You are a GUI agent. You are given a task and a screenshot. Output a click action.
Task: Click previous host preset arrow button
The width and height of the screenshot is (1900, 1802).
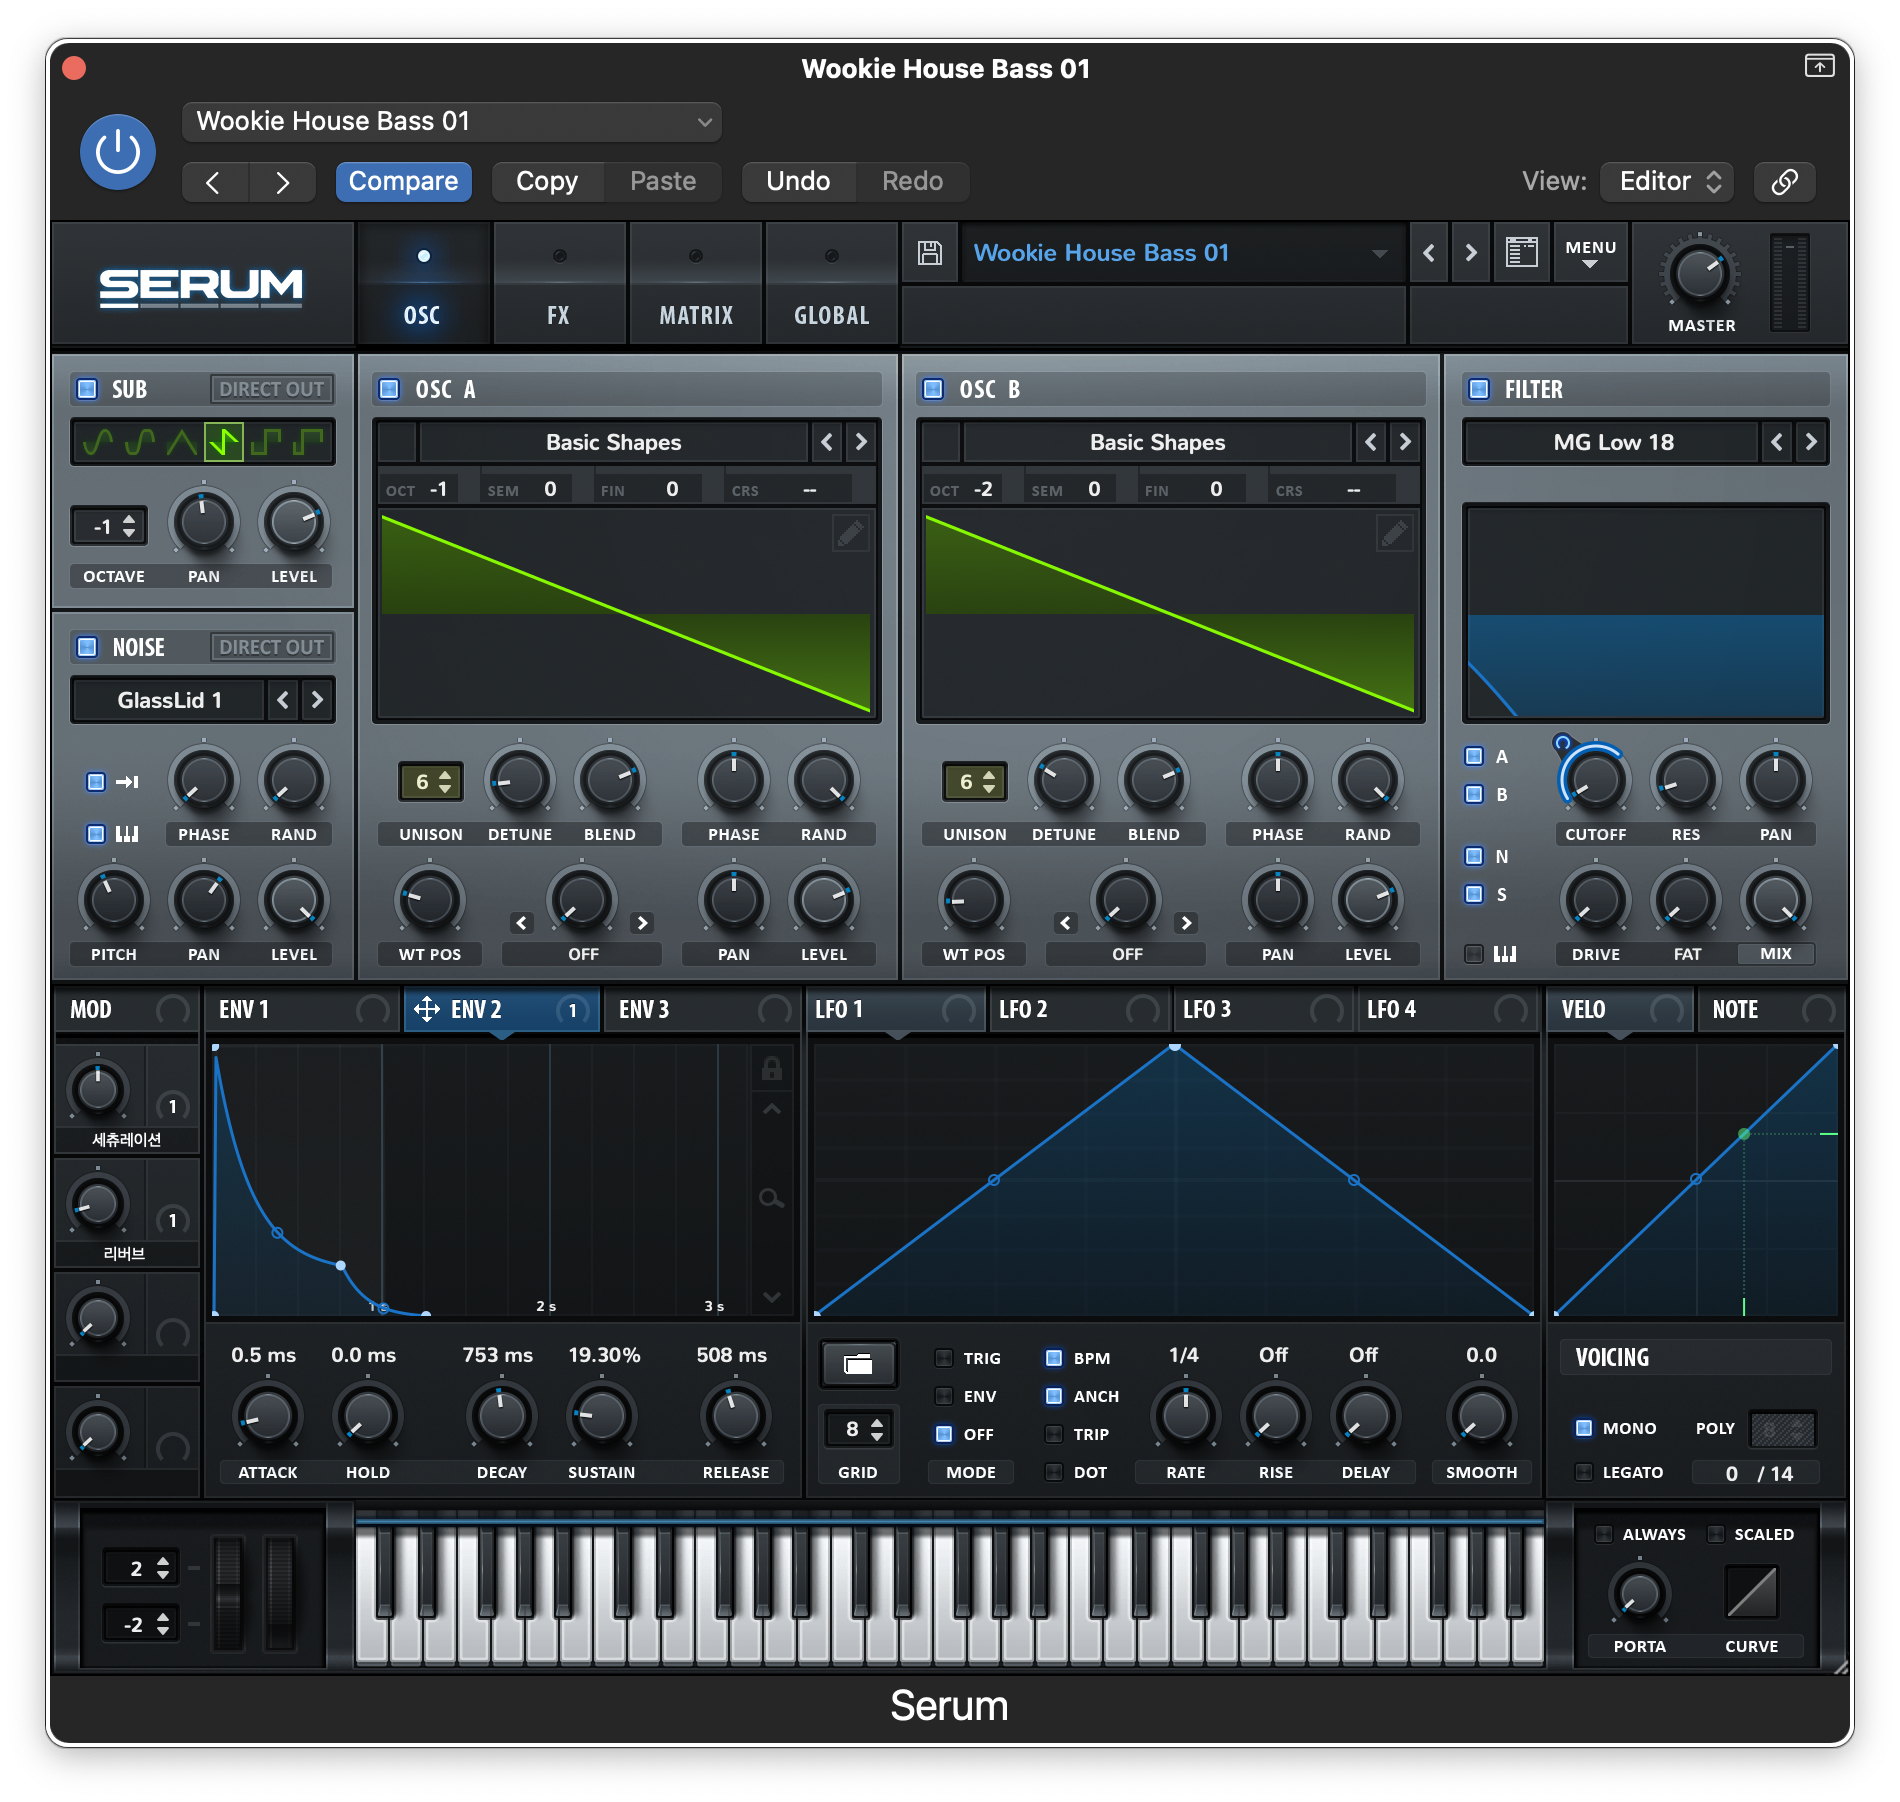point(213,182)
